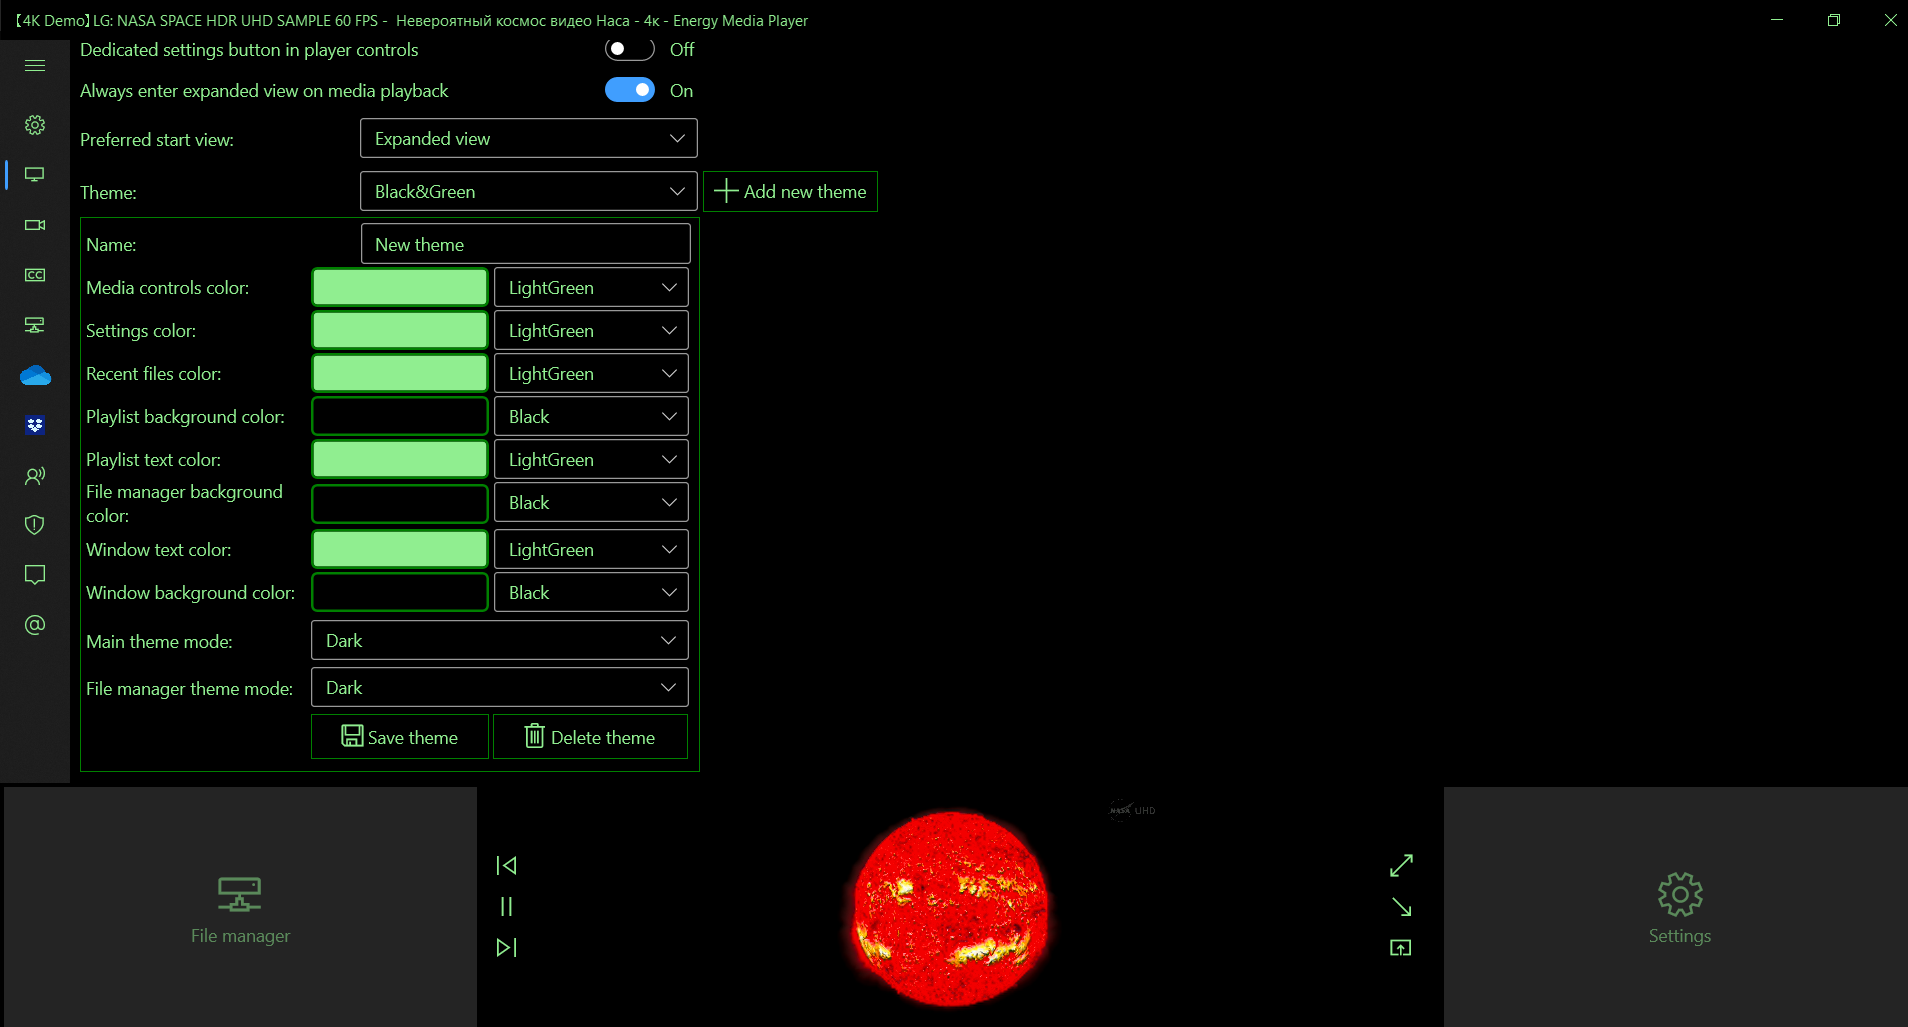Select the display settings monitor icon
The height and width of the screenshot is (1027, 1908).
[x=35, y=175]
